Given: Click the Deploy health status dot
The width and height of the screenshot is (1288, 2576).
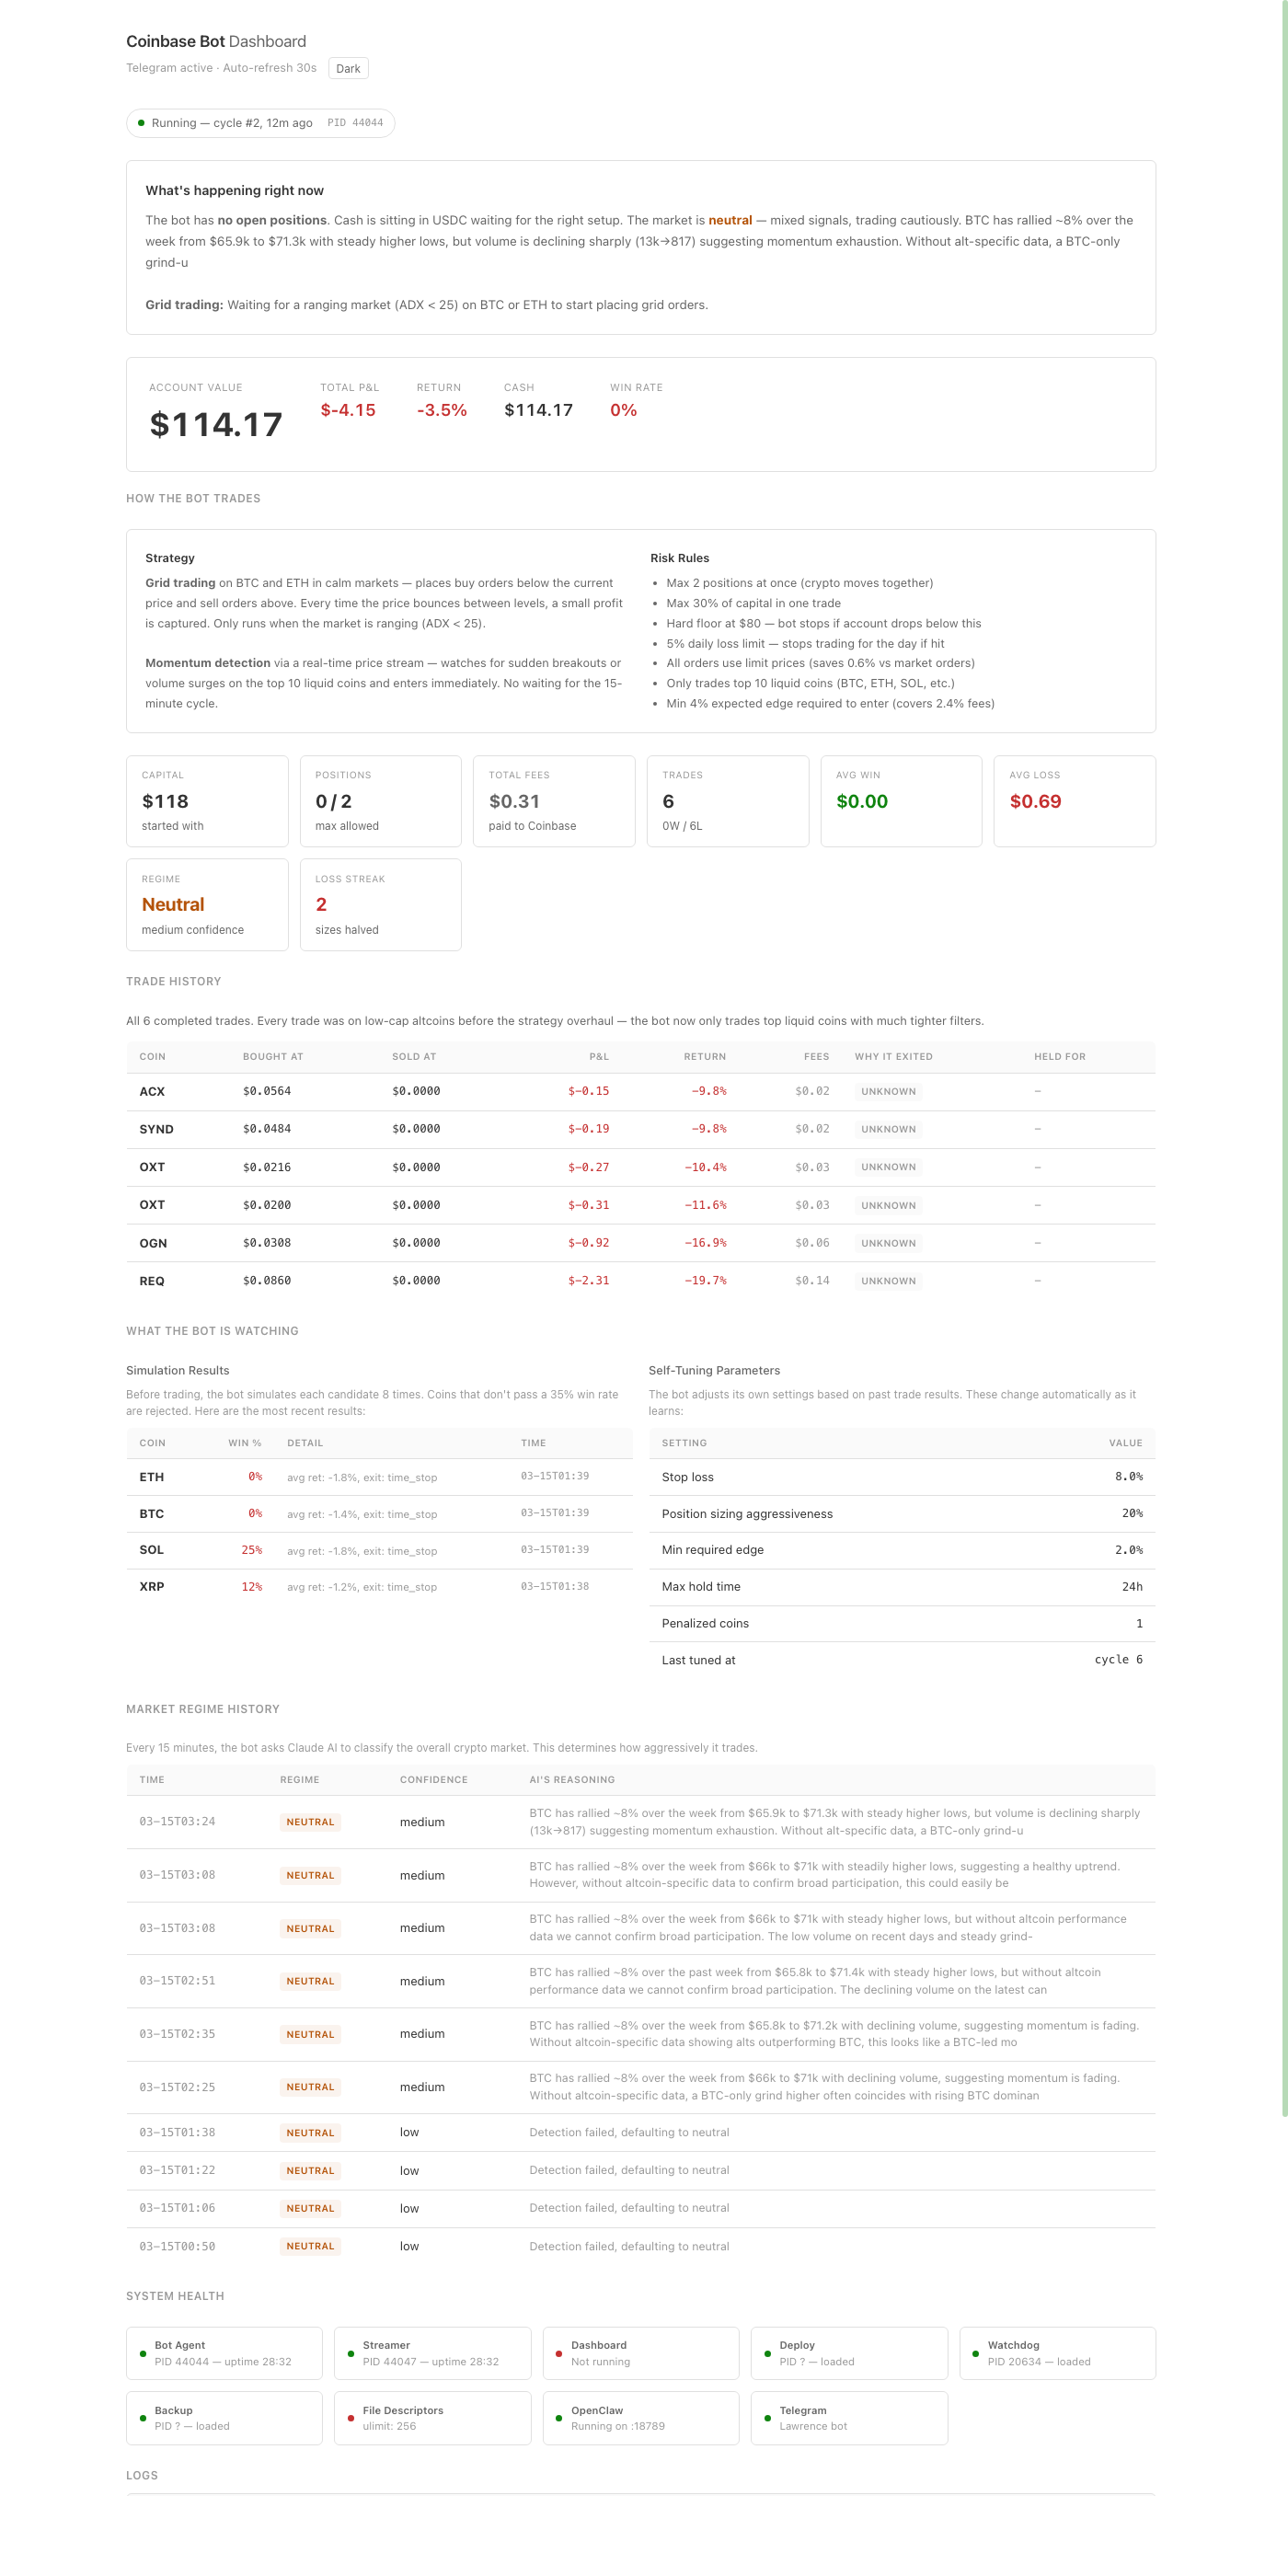Looking at the screenshot, I should click(767, 2353).
